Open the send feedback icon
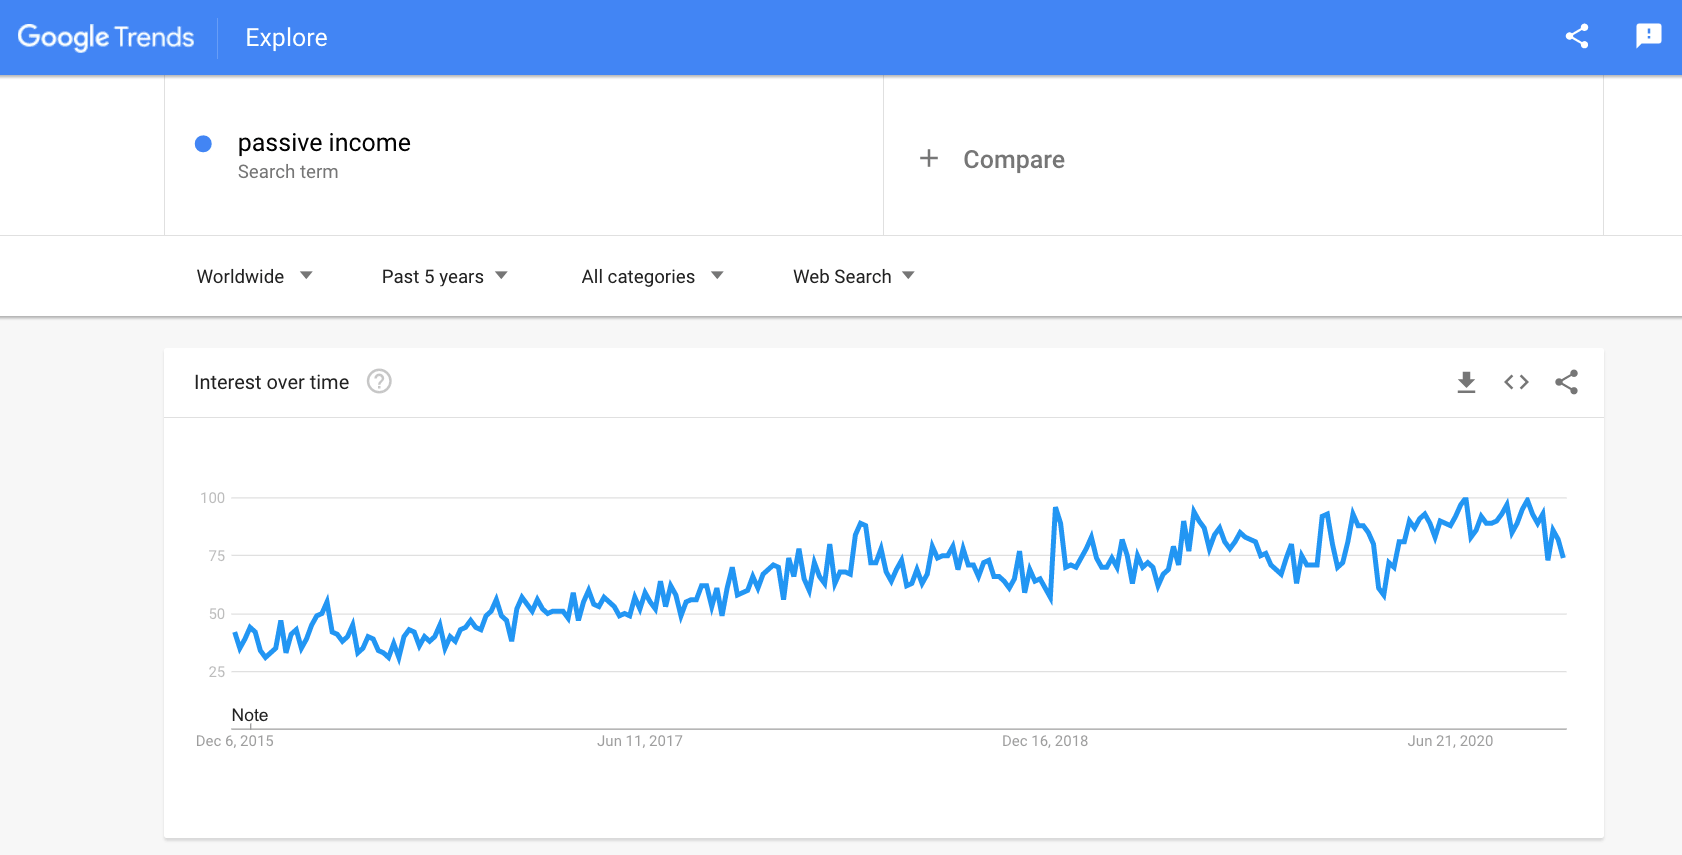The image size is (1682, 855). [x=1648, y=37]
